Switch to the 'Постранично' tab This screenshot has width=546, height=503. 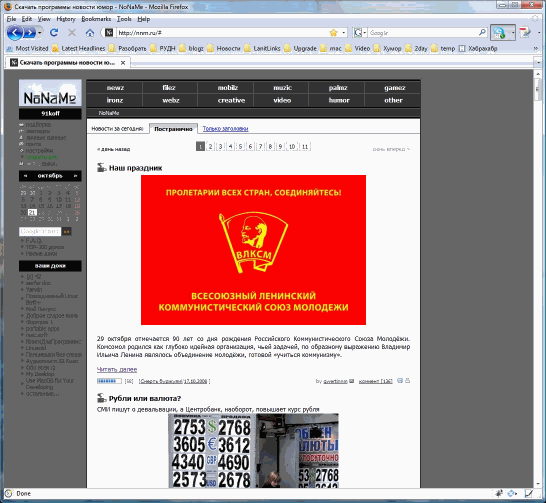point(173,128)
